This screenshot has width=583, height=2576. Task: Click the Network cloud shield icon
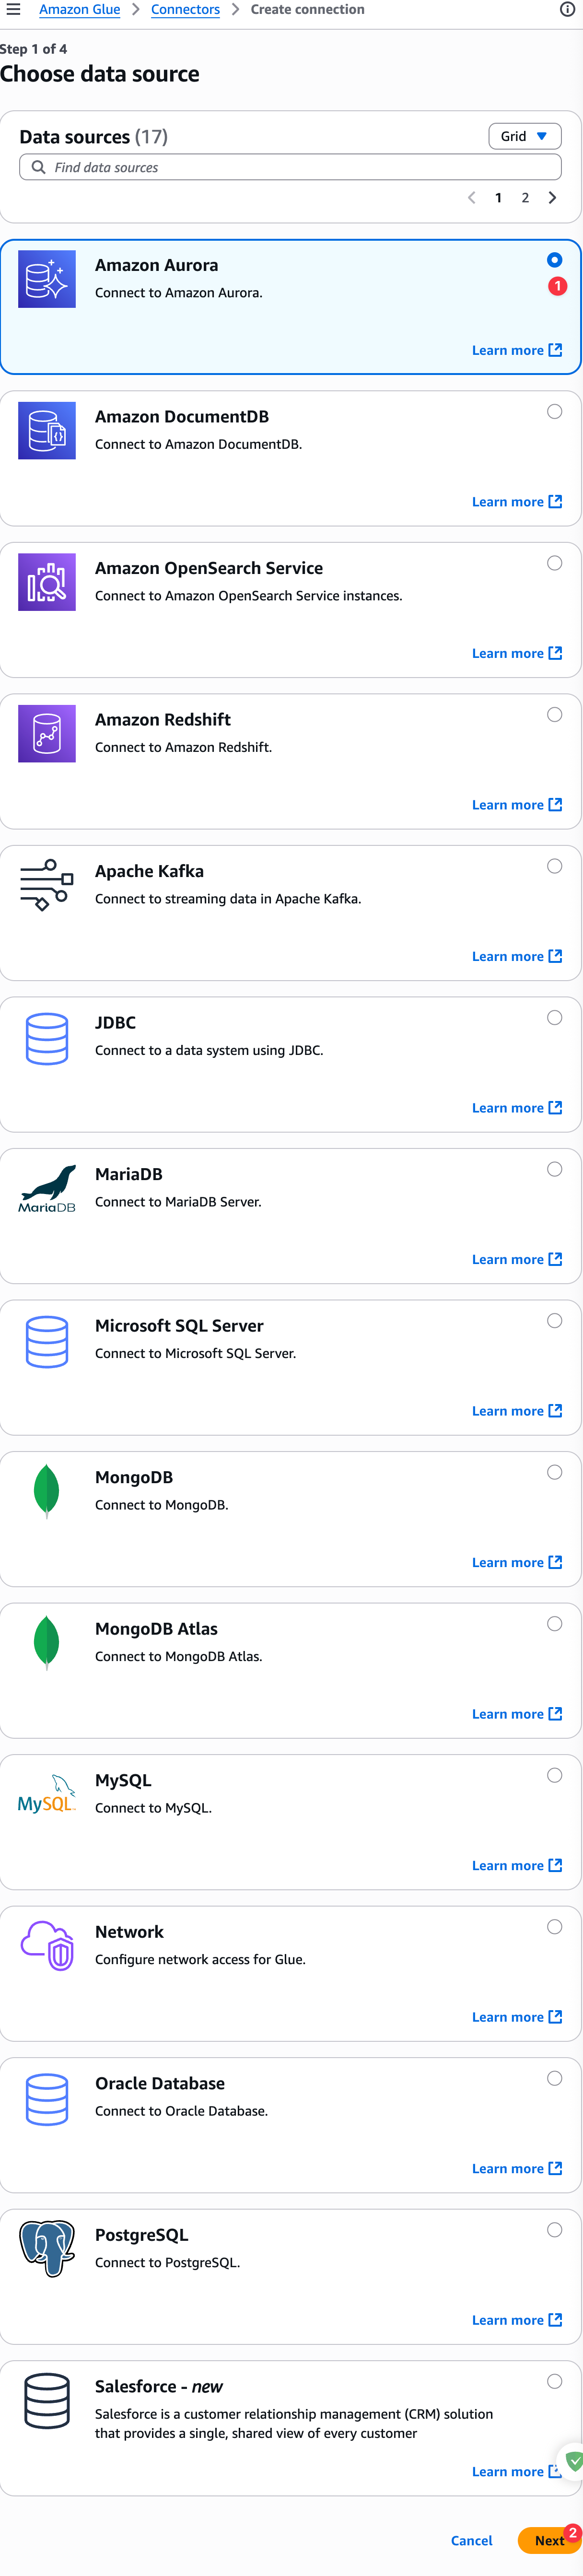click(47, 1946)
